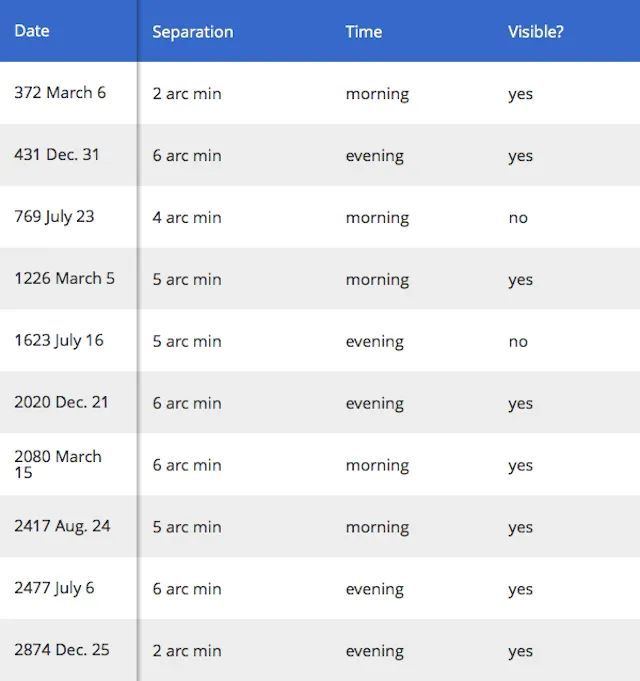This screenshot has height=681, width=640.
Task: Select the 431 Dec. 31 date cell
Action: (x=57, y=155)
